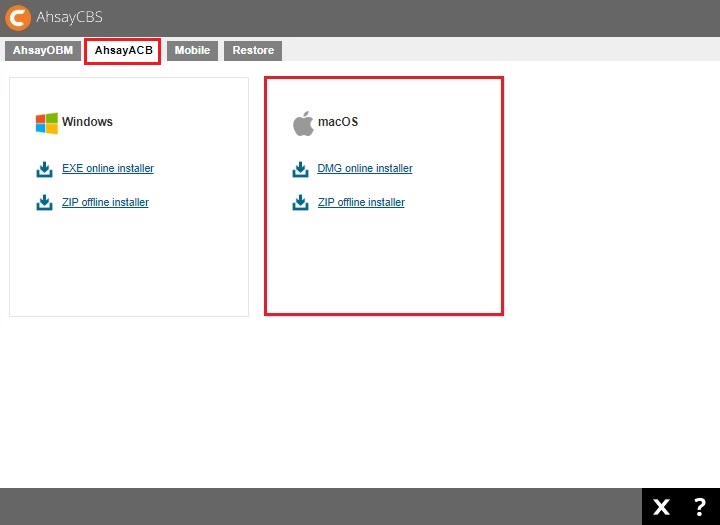Open help with the question mark icon
Viewport: 720px width, 525px height.
tap(699, 507)
